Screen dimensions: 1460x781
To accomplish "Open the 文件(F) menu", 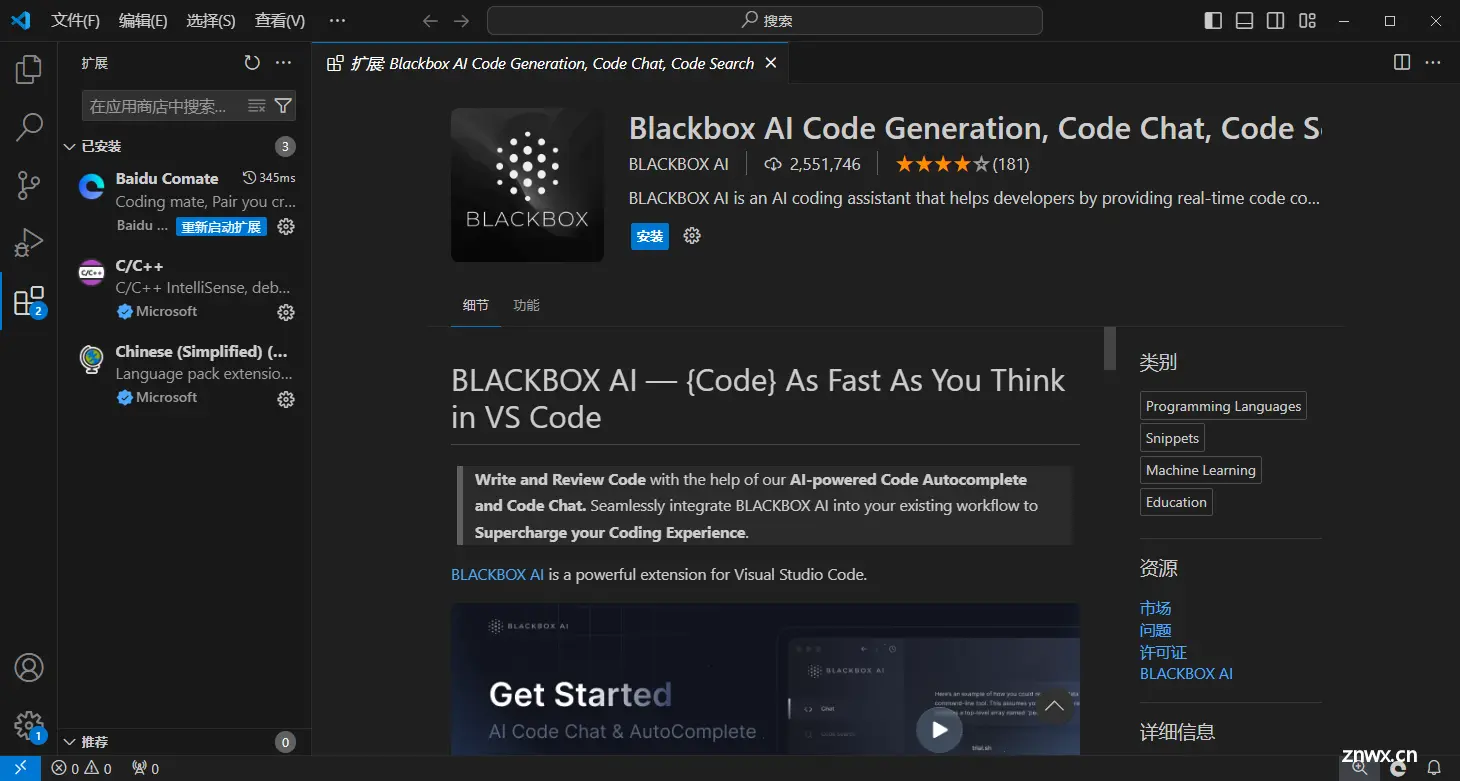I will 76,21.
